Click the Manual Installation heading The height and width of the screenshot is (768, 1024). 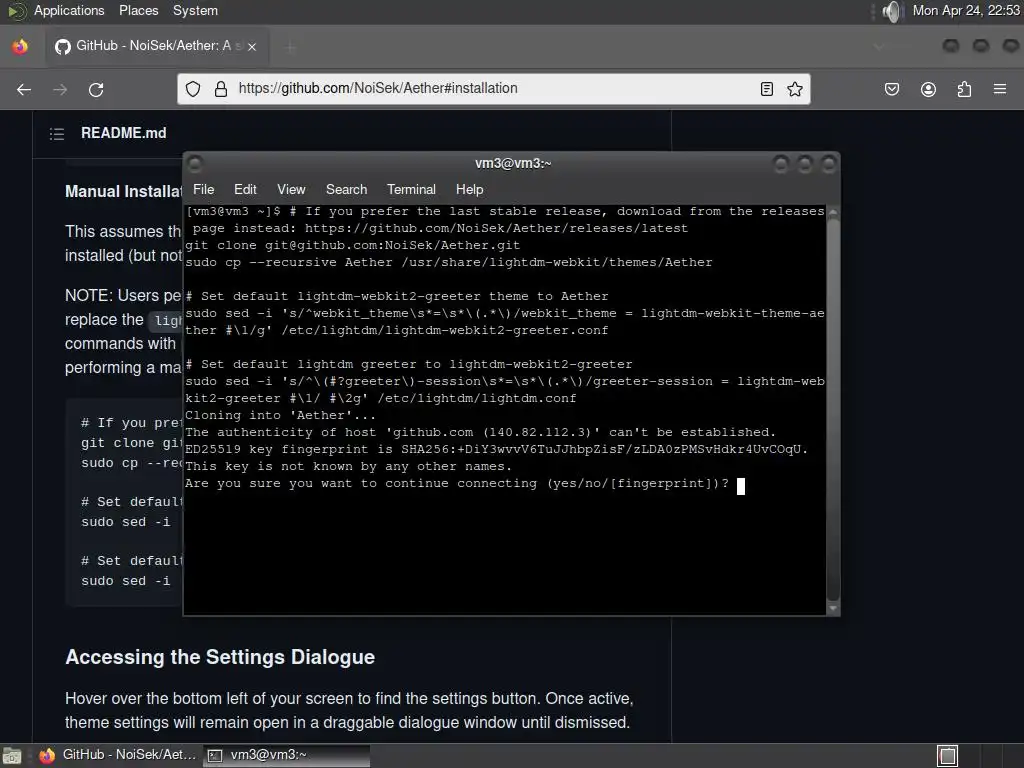[x=123, y=191]
